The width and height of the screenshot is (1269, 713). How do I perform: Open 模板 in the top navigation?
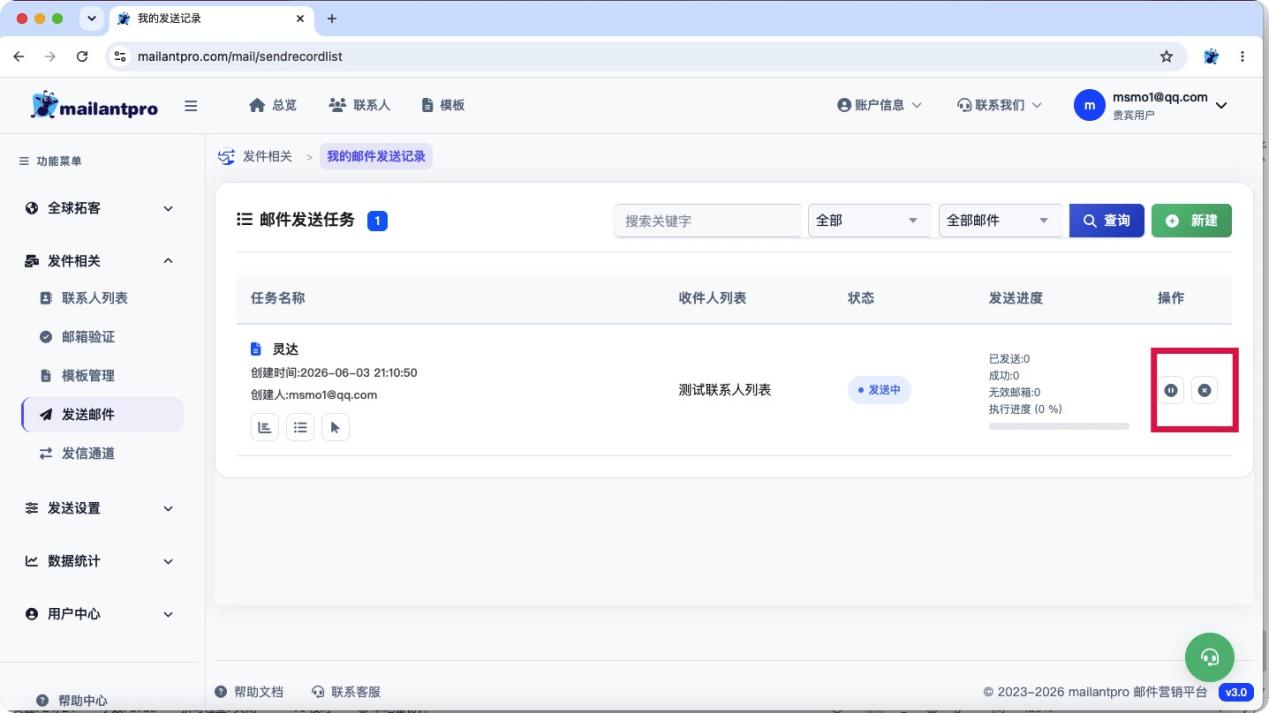pyautogui.click(x=443, y=105)
